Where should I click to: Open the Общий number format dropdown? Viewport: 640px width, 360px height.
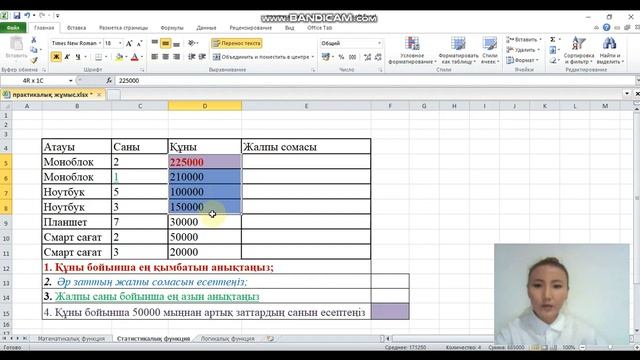[x=379, y=43]
